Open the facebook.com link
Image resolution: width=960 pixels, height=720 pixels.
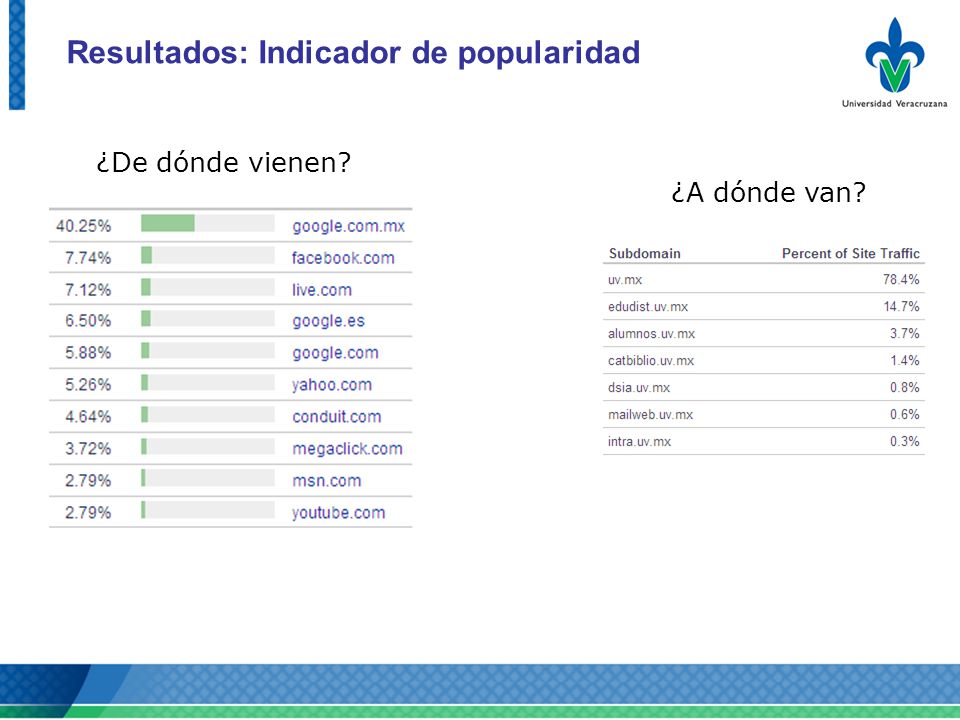point(343,258)
